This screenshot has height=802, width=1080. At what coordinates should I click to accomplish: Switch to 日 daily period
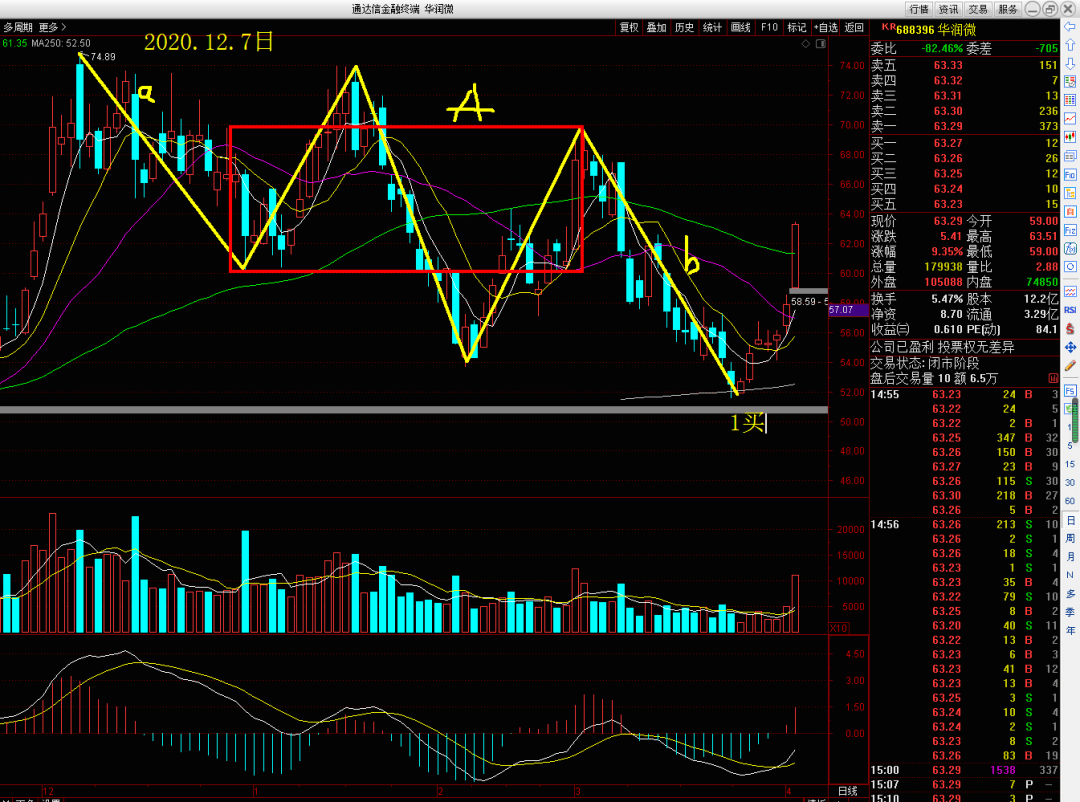[1070, 520]
